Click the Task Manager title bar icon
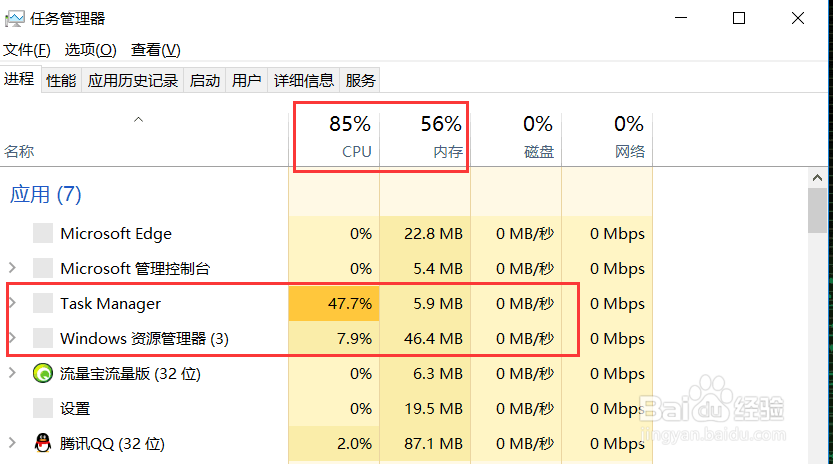 tap(15, 18)
